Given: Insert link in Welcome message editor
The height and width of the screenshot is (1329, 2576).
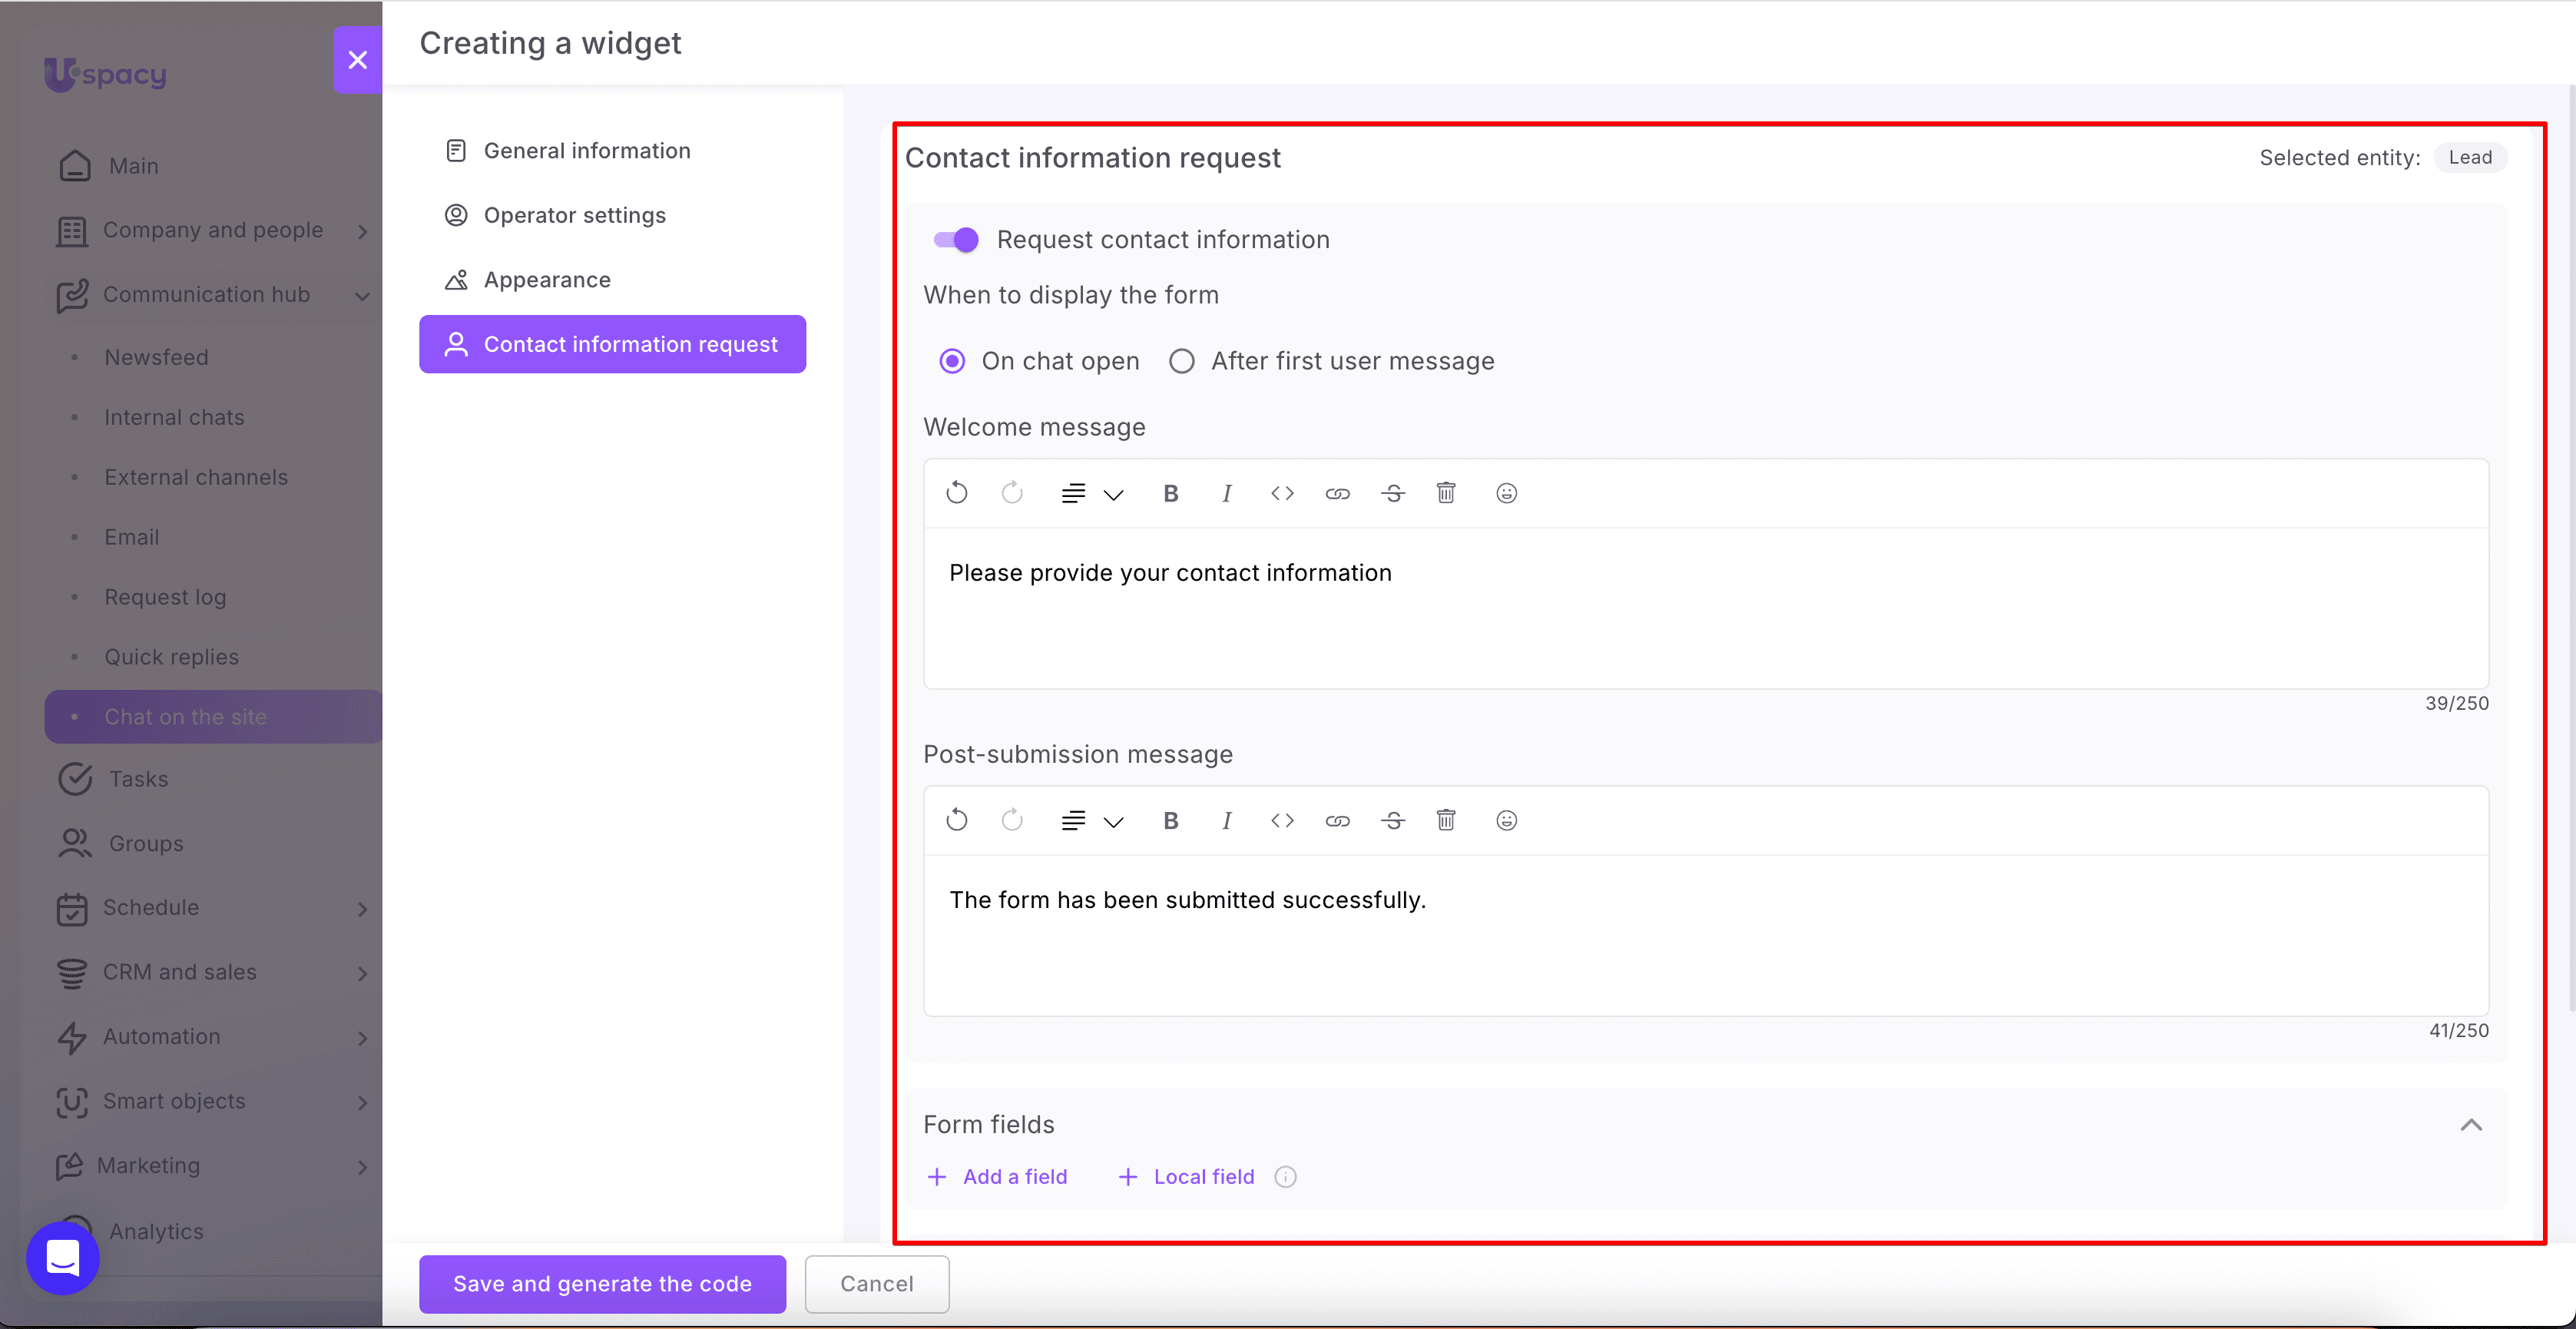Looking at the screenshot, I should 1338,493.
